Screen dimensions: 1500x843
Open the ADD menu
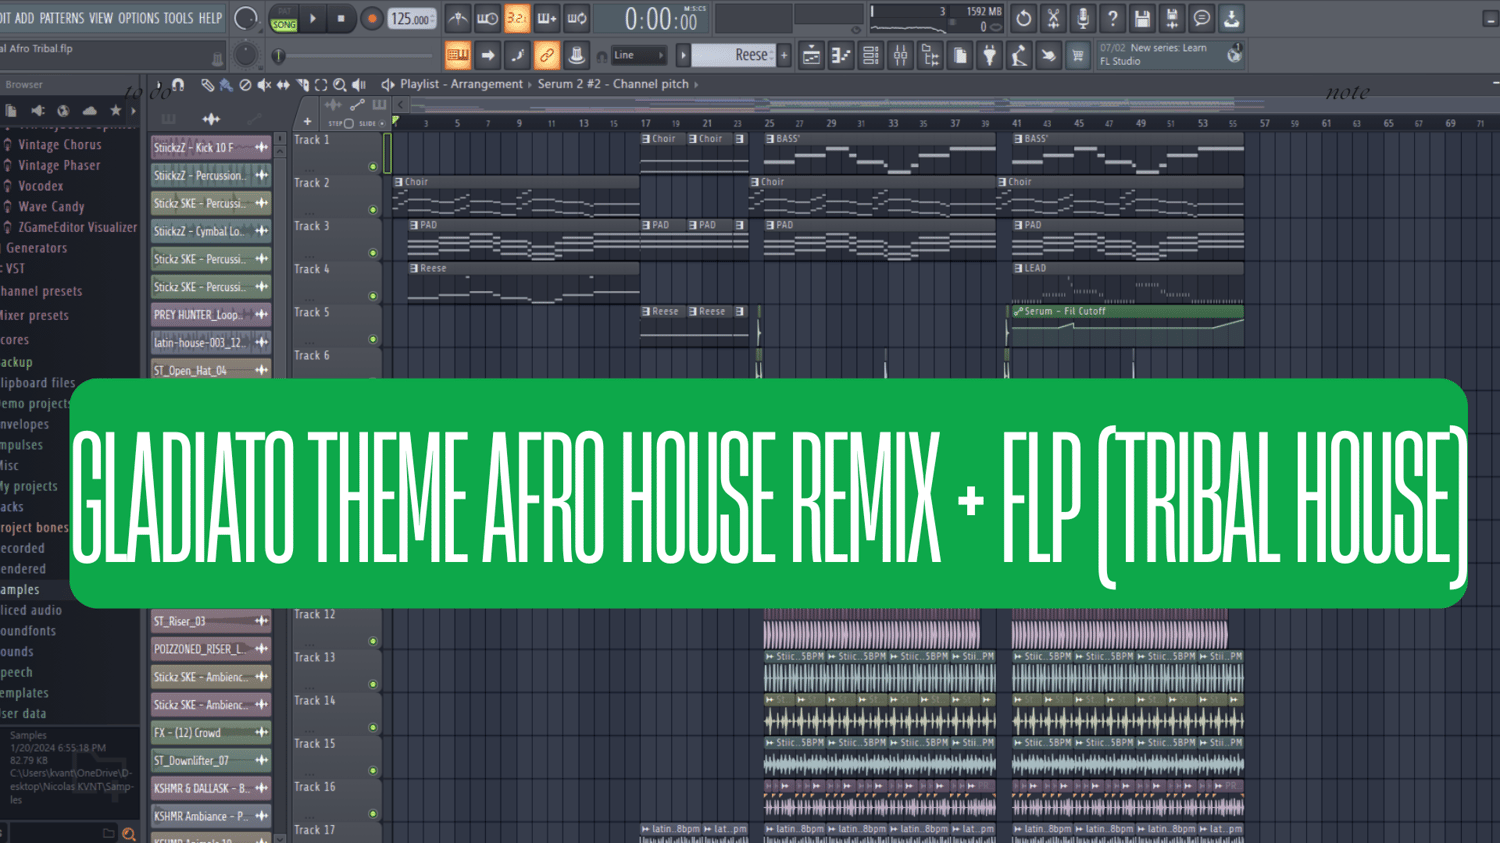click(x=24, y=18)
